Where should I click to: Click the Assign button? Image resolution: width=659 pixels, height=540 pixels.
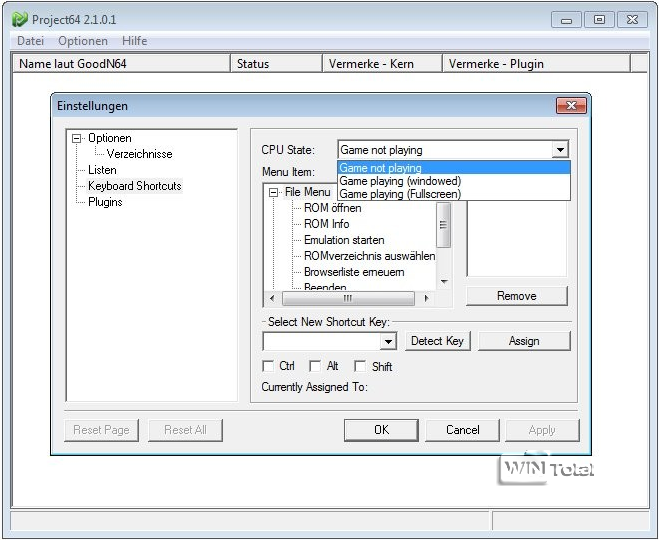click(524, 341)
